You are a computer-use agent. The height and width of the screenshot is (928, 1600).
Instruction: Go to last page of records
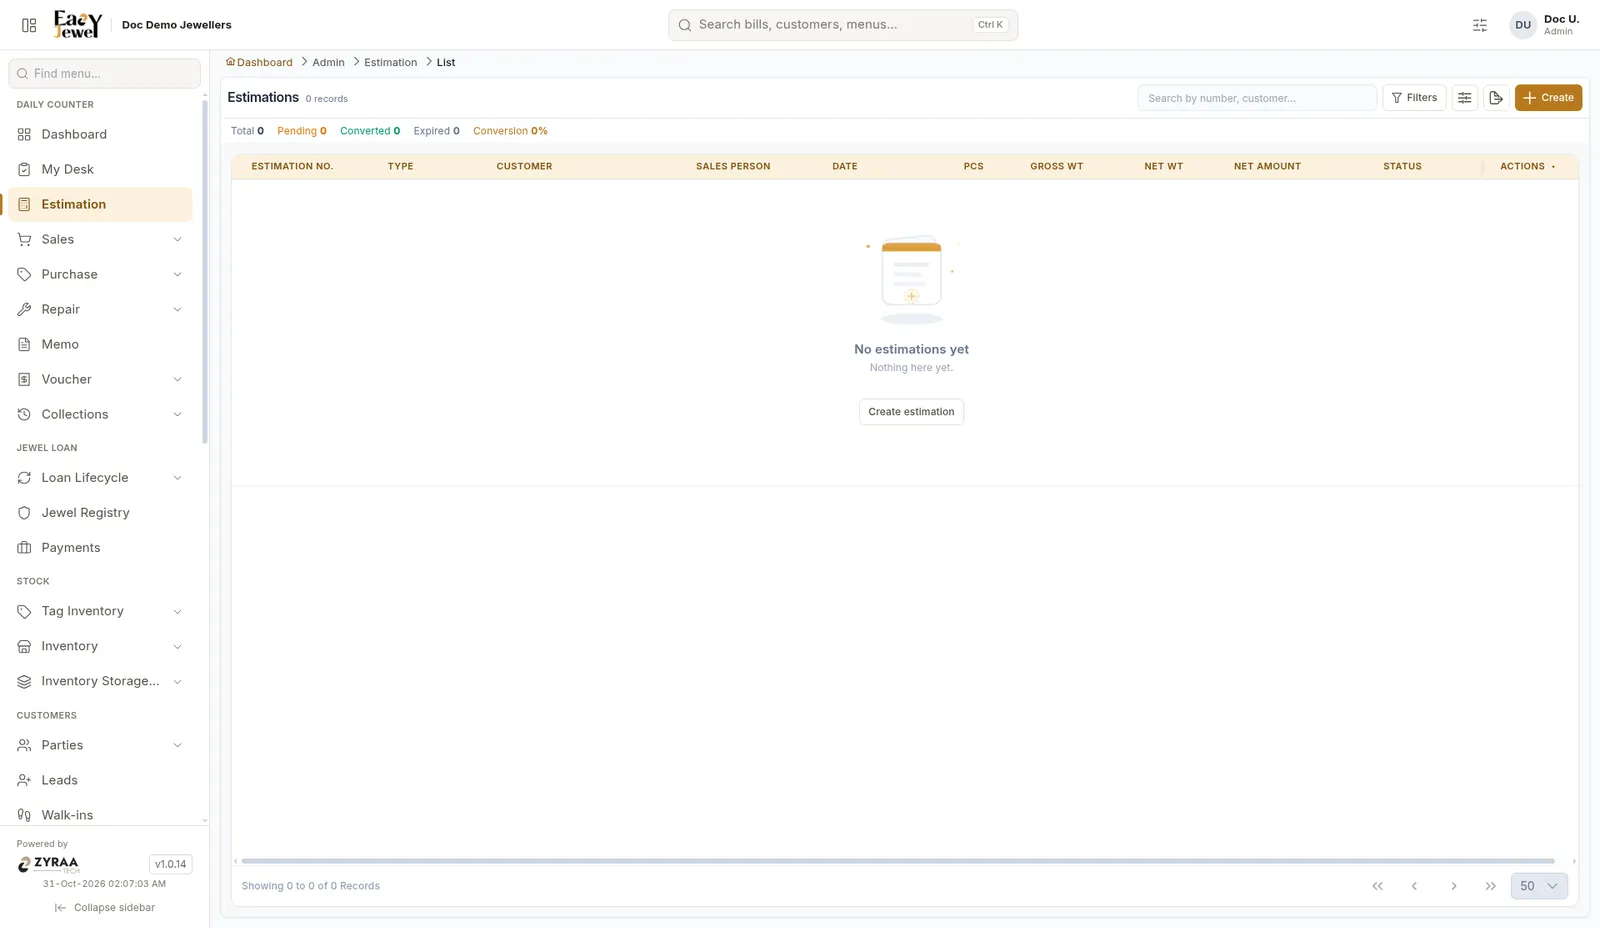point(1491,886)
